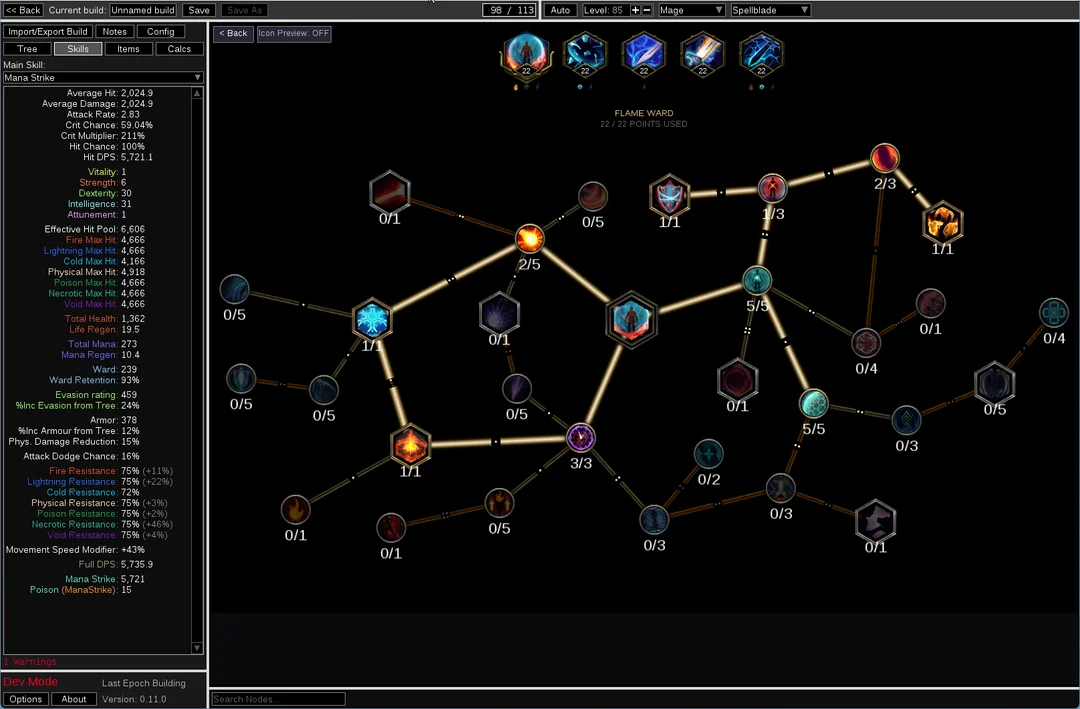The height and width of the screenshot is (709, 1080).
Task: Click the Unnamed build name field
Action: point(143,10)
